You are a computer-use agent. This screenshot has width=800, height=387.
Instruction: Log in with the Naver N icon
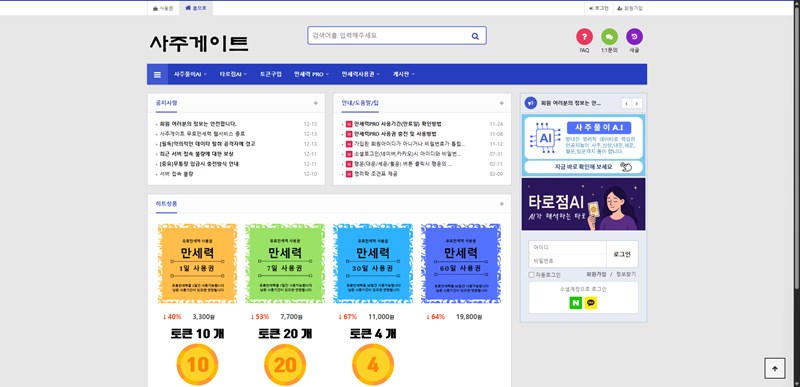coord(576,303)
